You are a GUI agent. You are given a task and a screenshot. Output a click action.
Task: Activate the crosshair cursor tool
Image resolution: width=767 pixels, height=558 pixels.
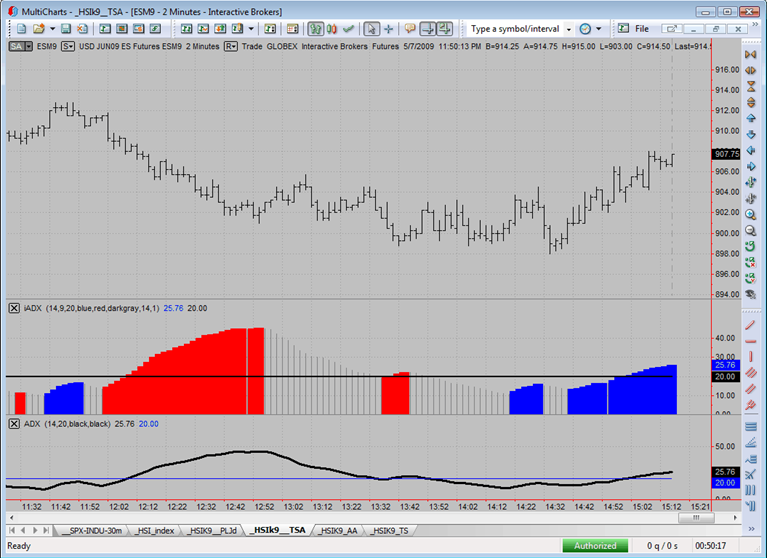[388, 29]
